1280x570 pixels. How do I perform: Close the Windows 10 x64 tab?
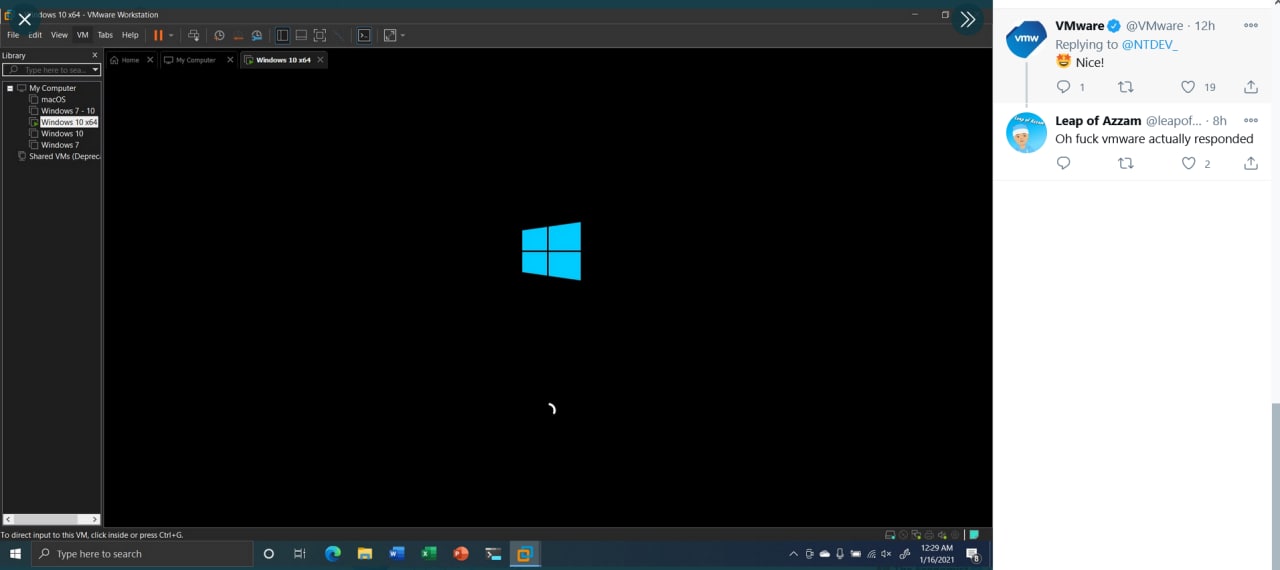point(320,60)
